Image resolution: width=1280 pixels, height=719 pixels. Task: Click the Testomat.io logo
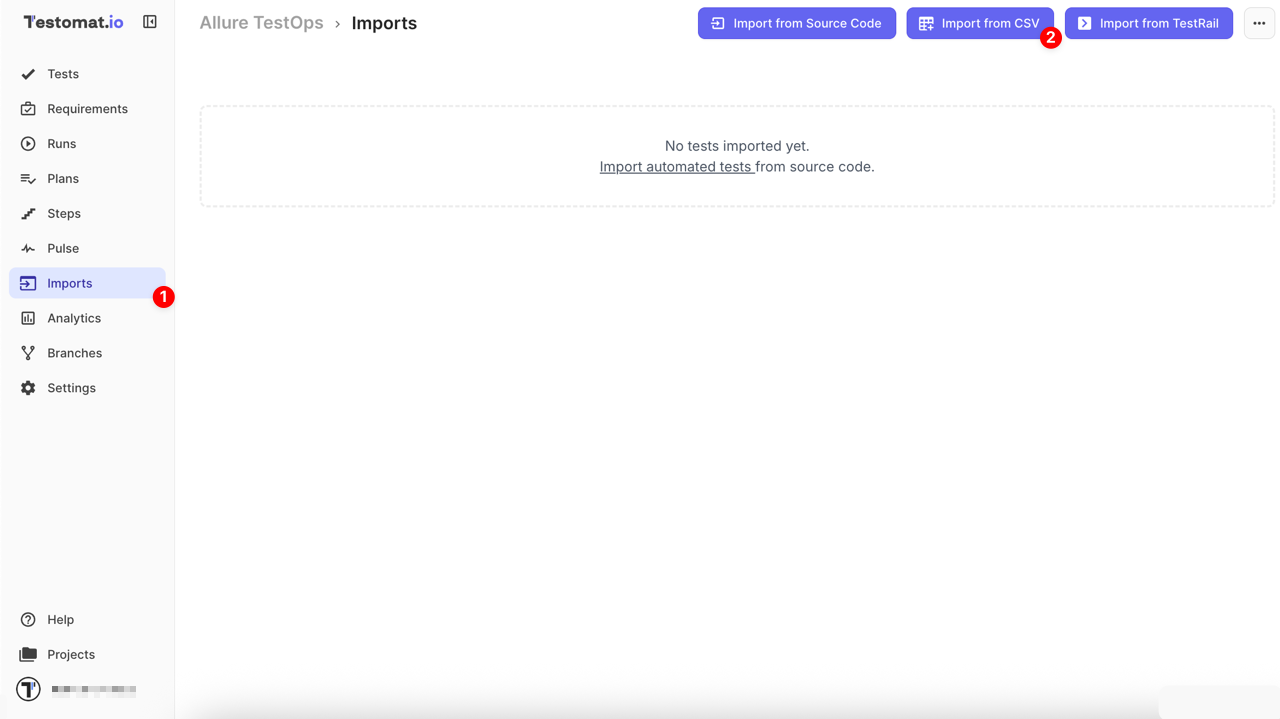click(x=72, y=21)
